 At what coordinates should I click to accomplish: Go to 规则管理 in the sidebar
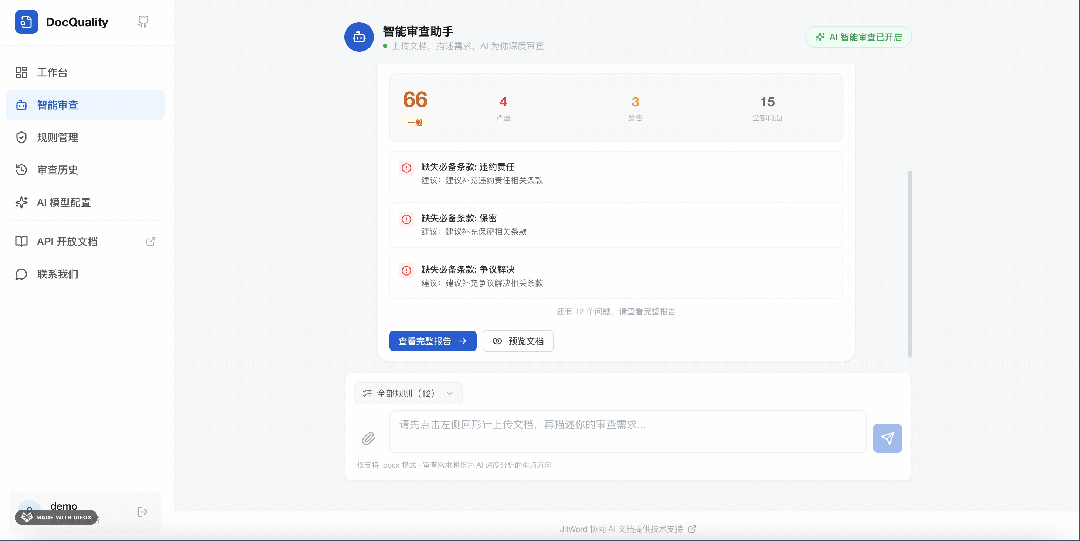(85, 137)
